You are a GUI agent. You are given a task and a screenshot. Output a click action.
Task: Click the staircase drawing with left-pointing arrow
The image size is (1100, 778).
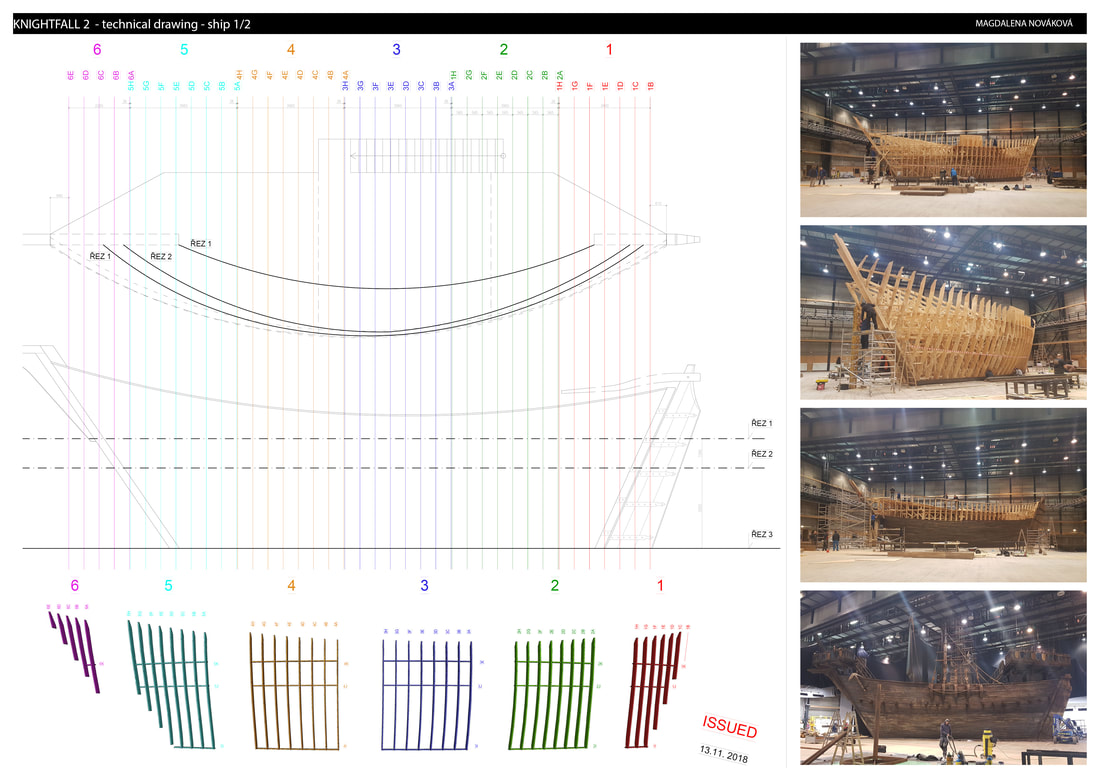click(426, 156)
